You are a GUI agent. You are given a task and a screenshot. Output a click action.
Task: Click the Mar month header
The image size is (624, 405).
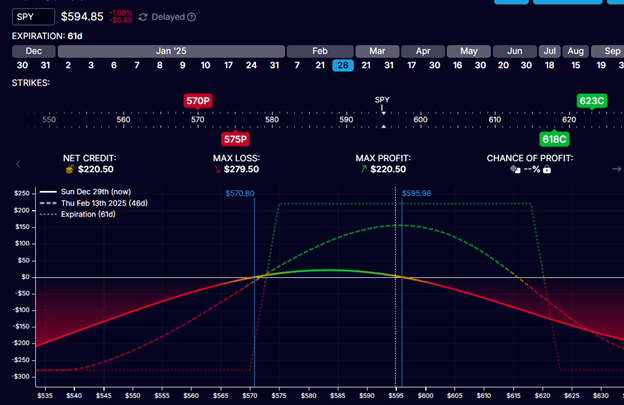[377, 49]
